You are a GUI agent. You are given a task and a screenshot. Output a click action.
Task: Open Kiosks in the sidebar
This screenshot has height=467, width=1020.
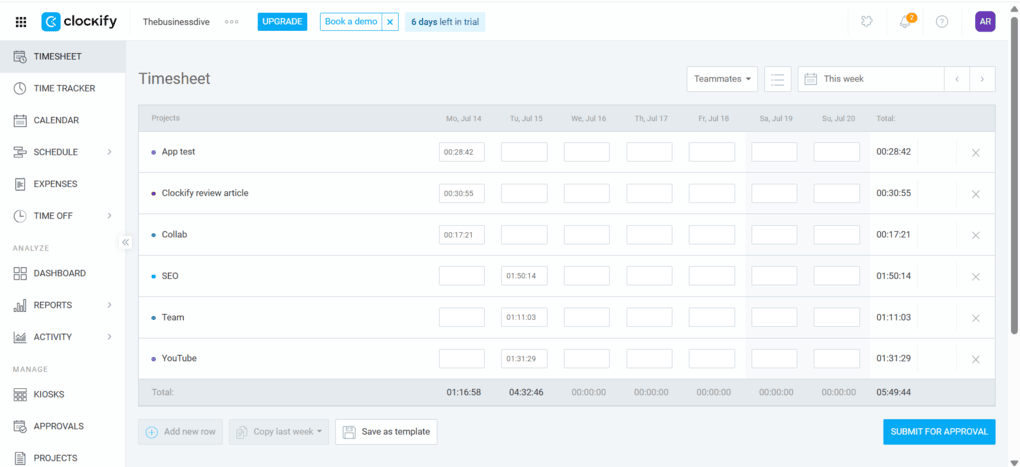coord(62,394)
